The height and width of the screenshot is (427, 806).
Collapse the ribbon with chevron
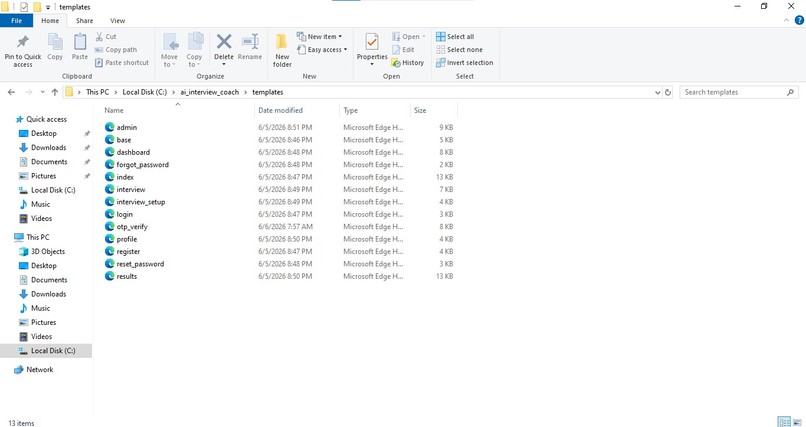(x=786, y=21)
